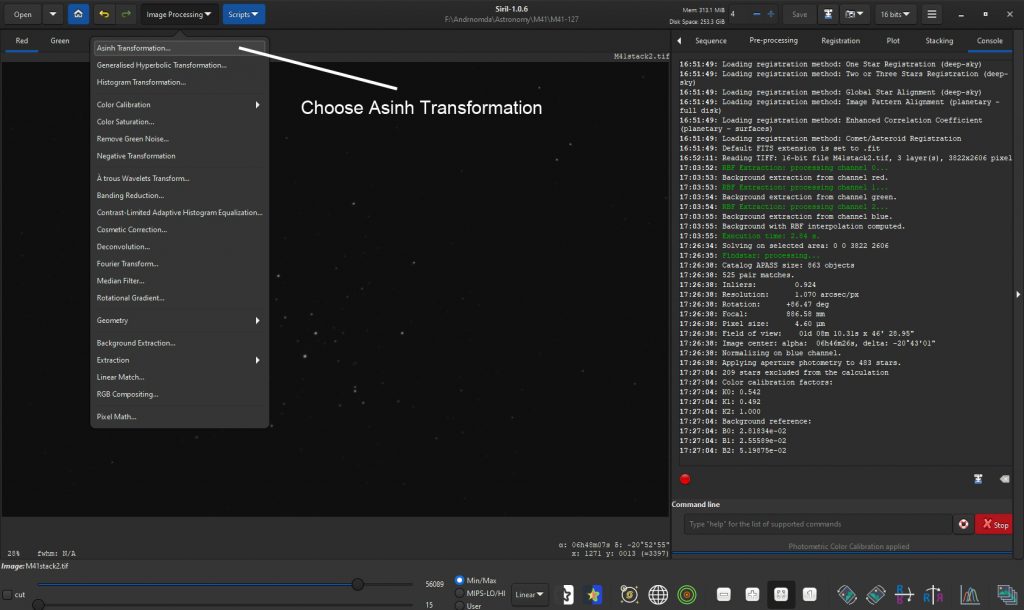Select Deconvolution menu entry

tap(178, 246)
